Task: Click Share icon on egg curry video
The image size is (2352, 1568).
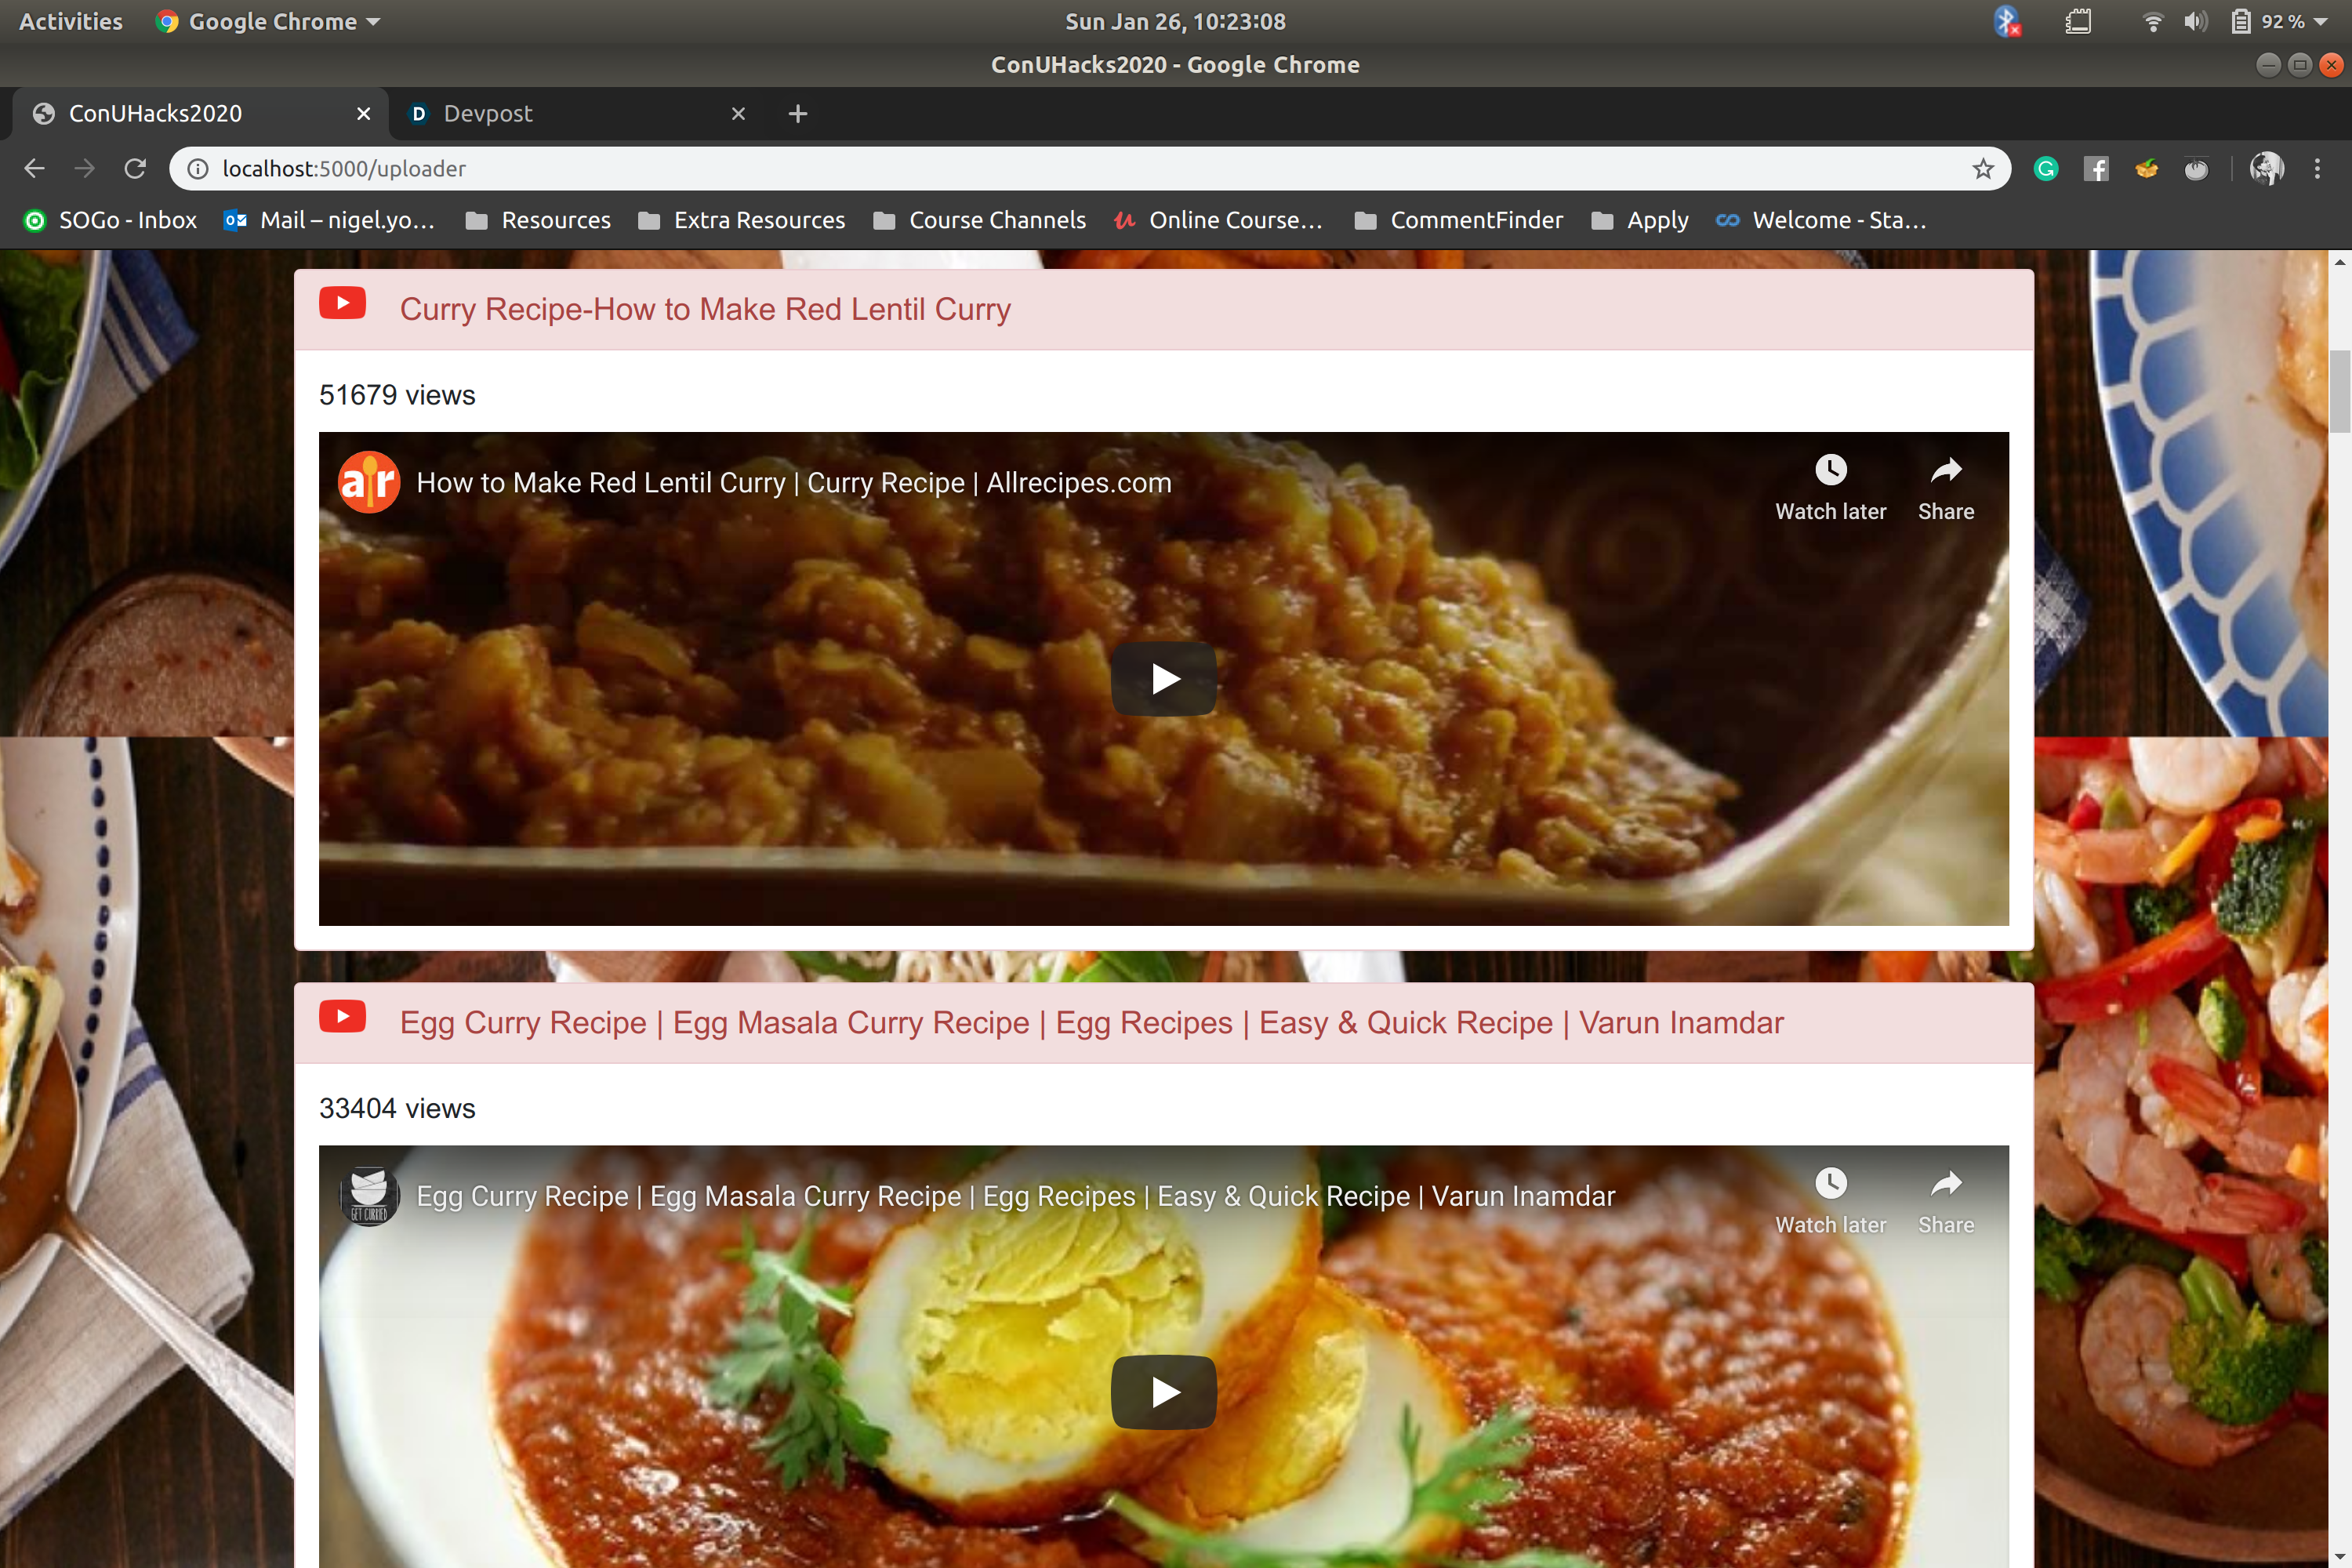Action: pyautogui.click(x=1945, y=1184)
